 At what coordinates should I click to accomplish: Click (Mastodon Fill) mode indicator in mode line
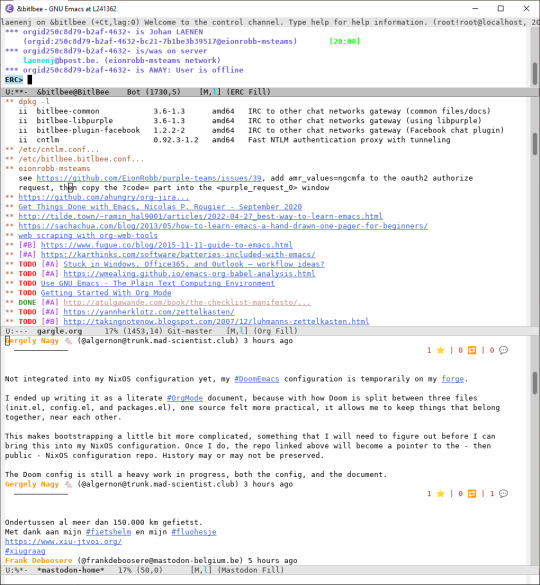pyautogui.click(x=250, y=570)
